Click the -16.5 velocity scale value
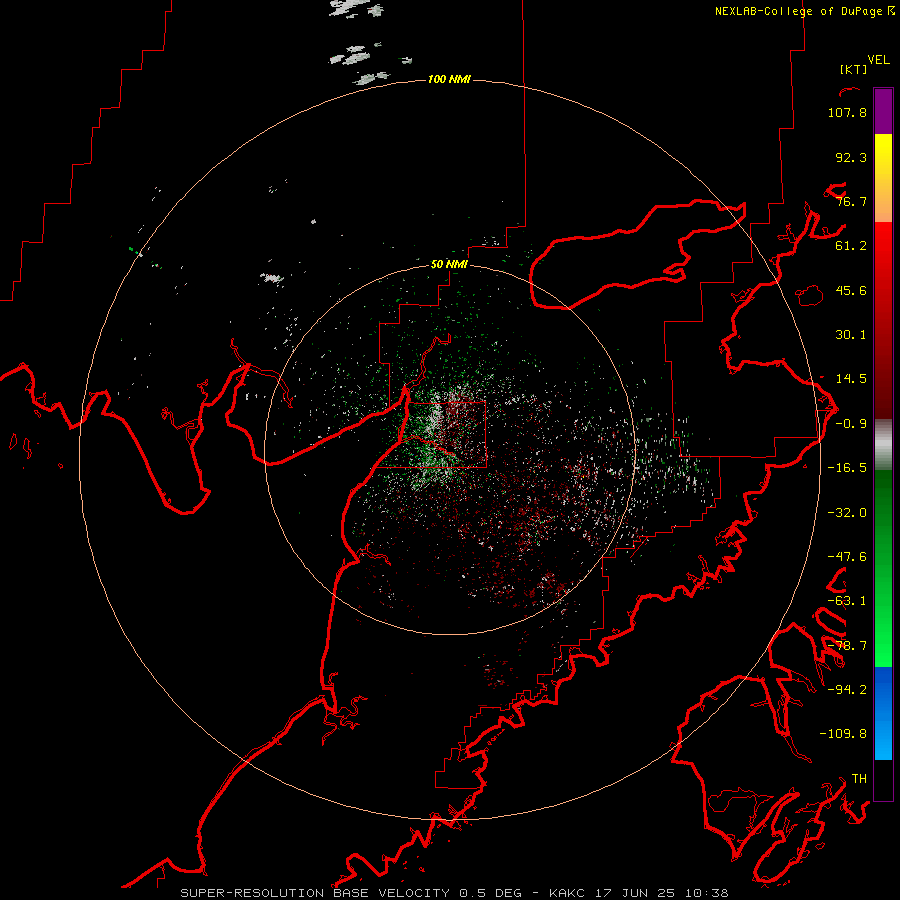900x900 pixels. click(x=847, y=468)
